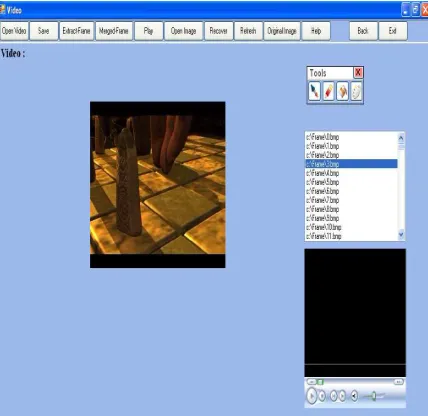Image resolution: width=428 pixels, height=416 pixels.
Task: Select c:\Frame\8.bmp in the frame list
Action: click(x=351, y=209)
